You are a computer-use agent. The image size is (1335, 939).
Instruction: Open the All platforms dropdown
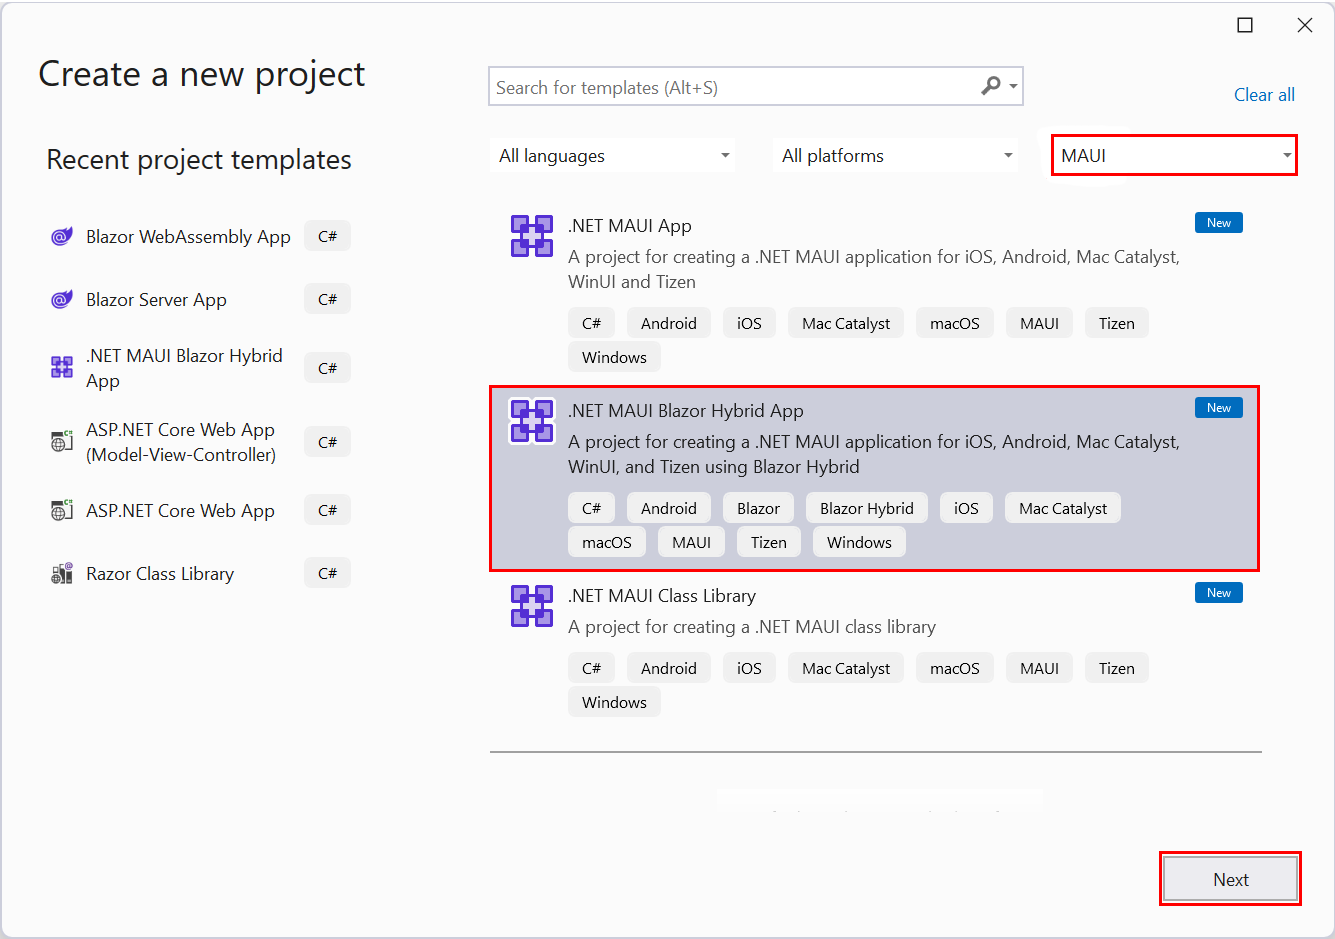tap(896, 156)
